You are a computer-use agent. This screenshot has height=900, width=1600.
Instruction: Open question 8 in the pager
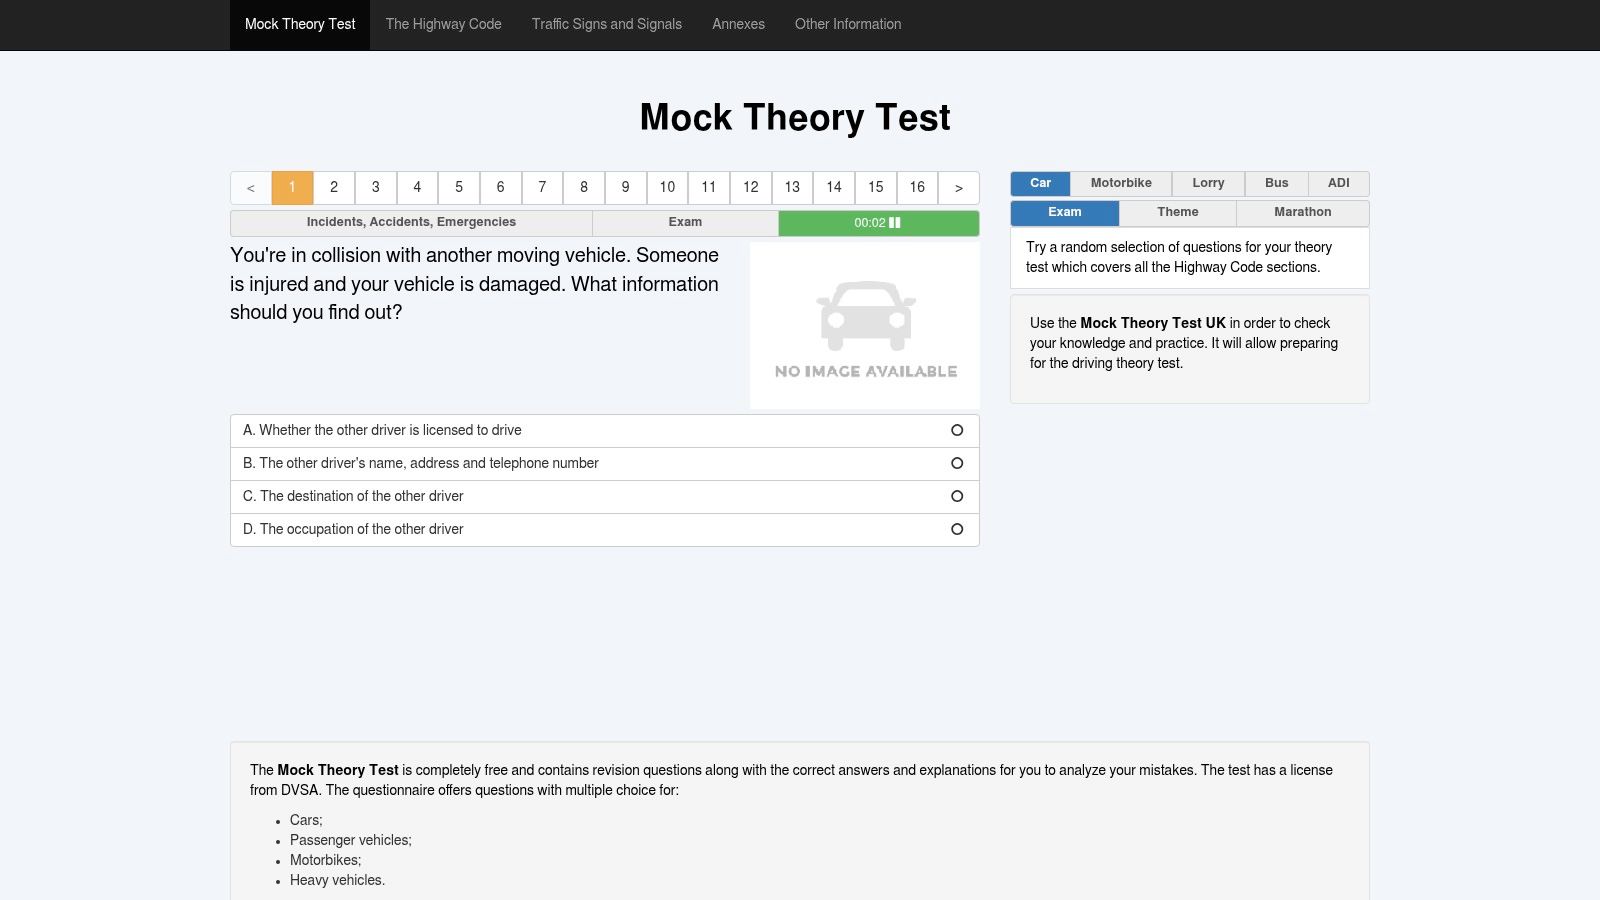tap(584, 188)
